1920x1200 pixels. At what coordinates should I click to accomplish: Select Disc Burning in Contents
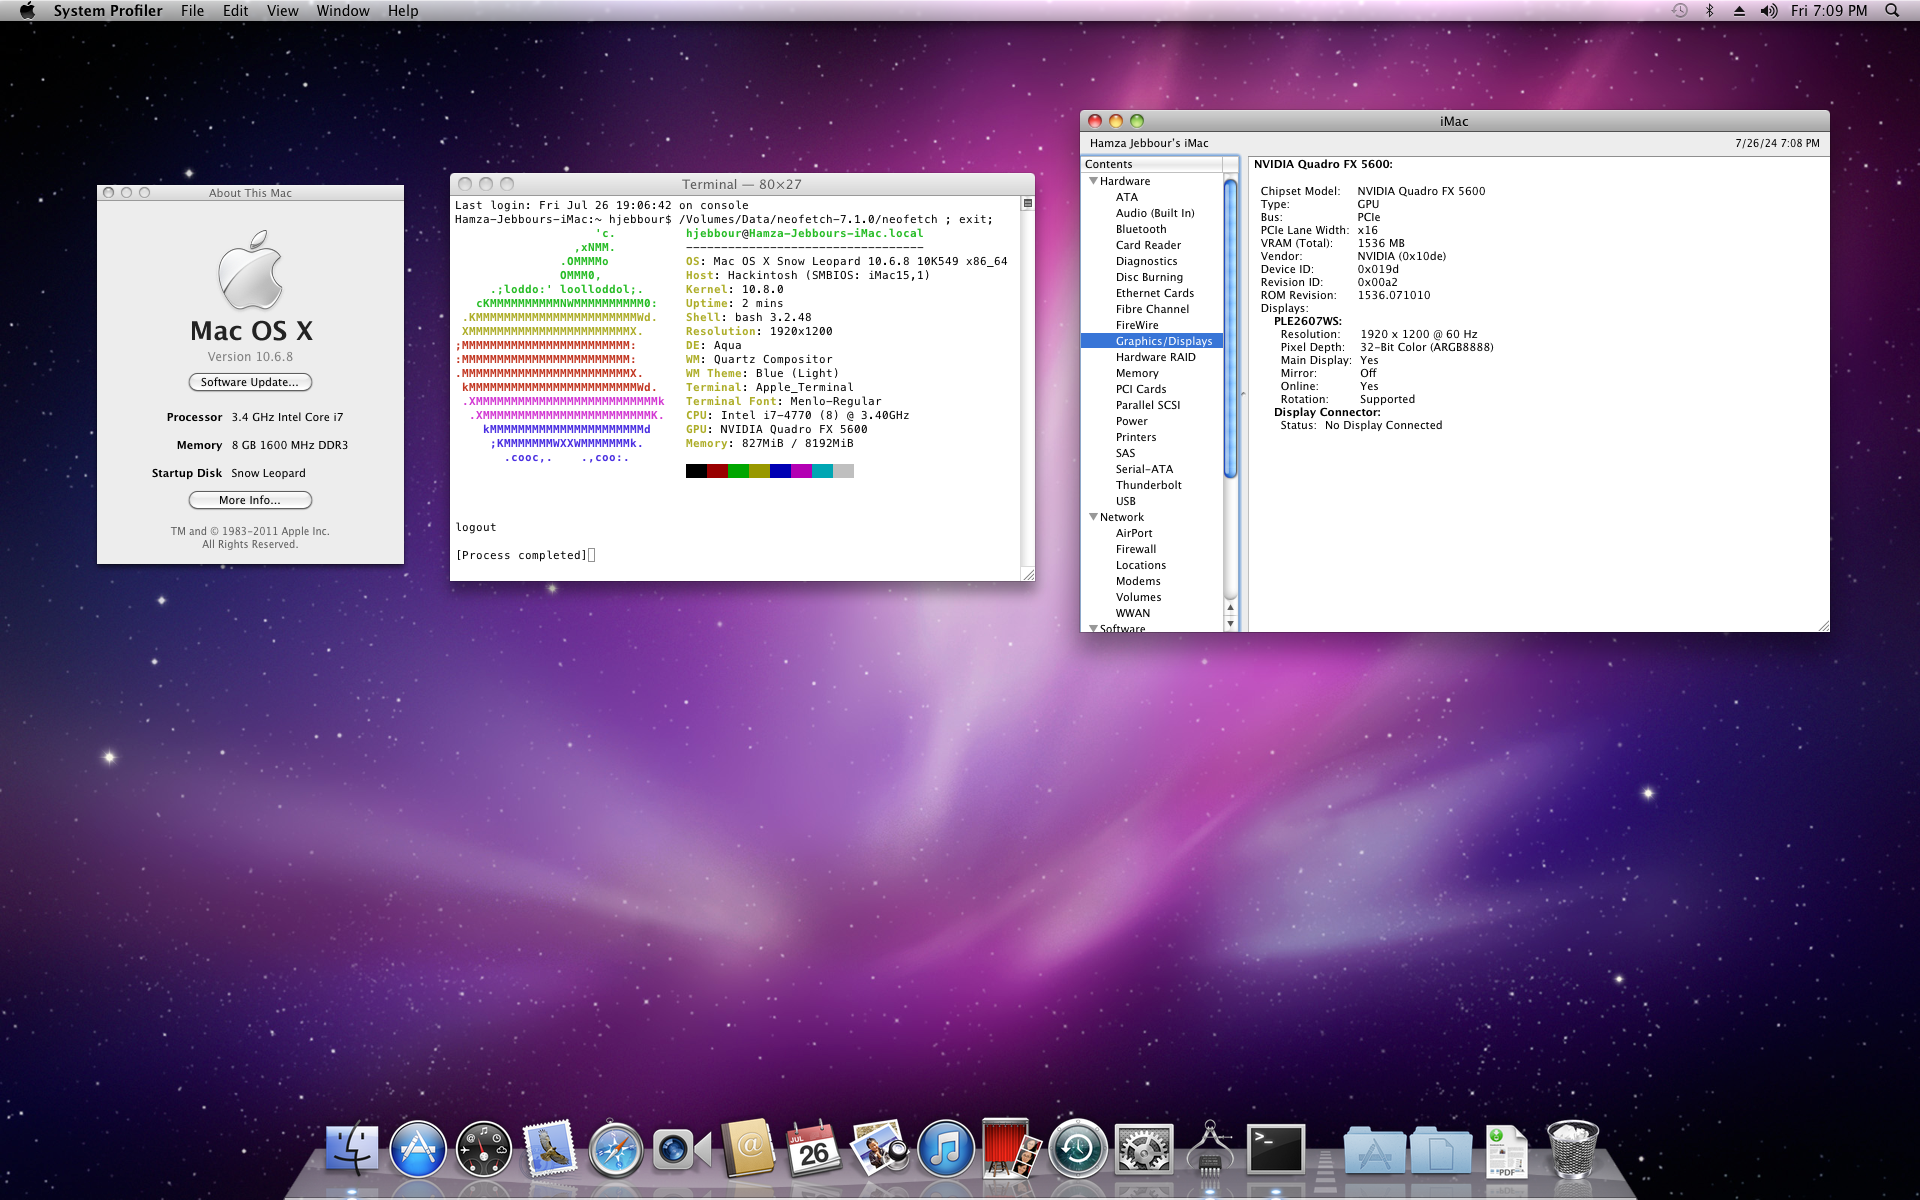(1151, 277)
